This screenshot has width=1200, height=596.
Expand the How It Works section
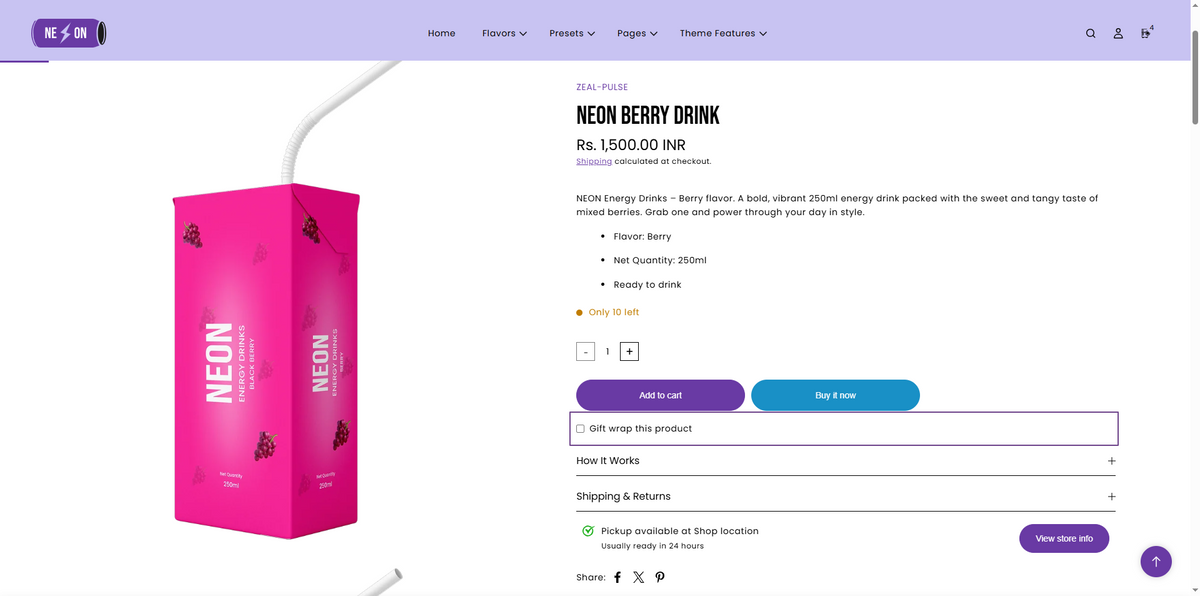click(x=846, y=461)
